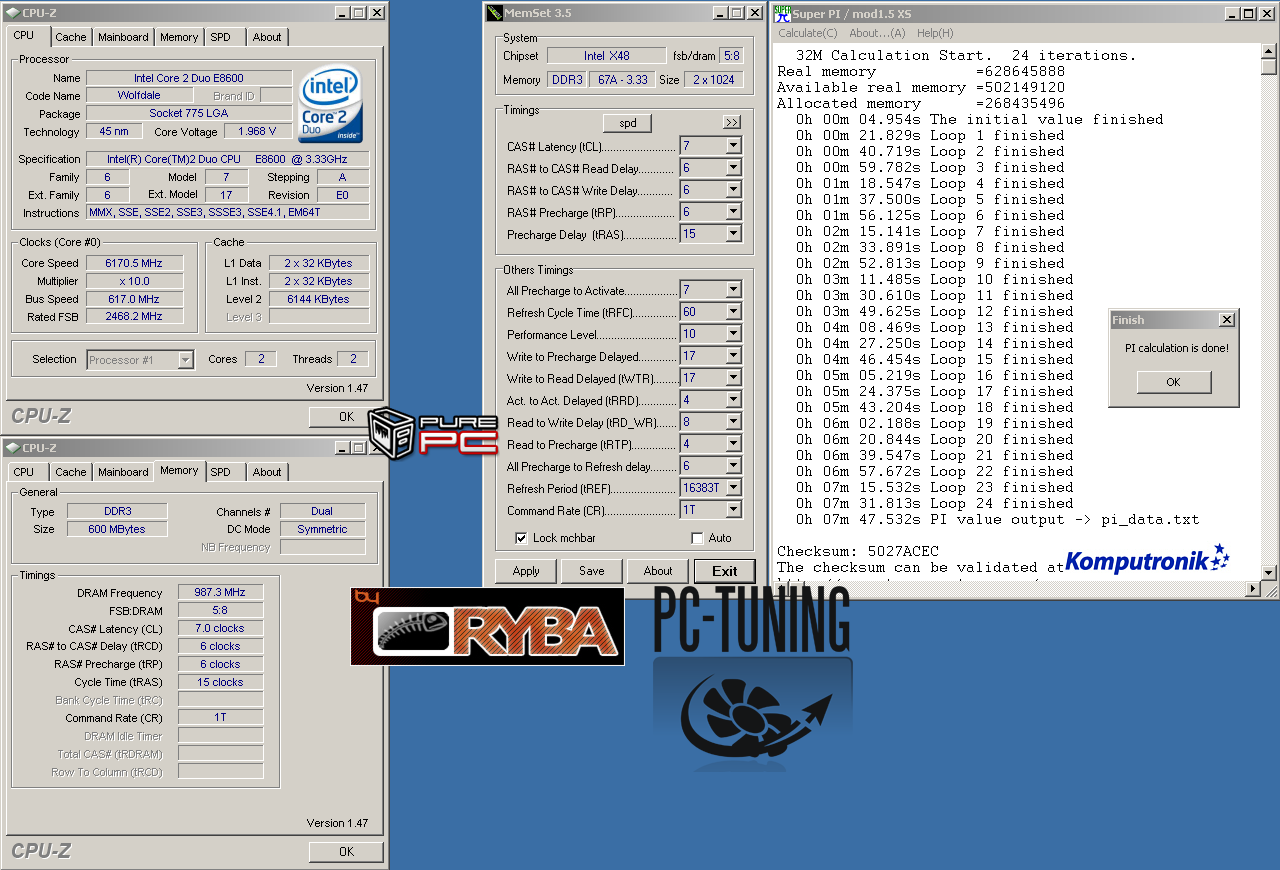The height and width of the screenshot is (870, 1280).
Task: Click the Apply button in MemSet
Action: click(526, 571)
